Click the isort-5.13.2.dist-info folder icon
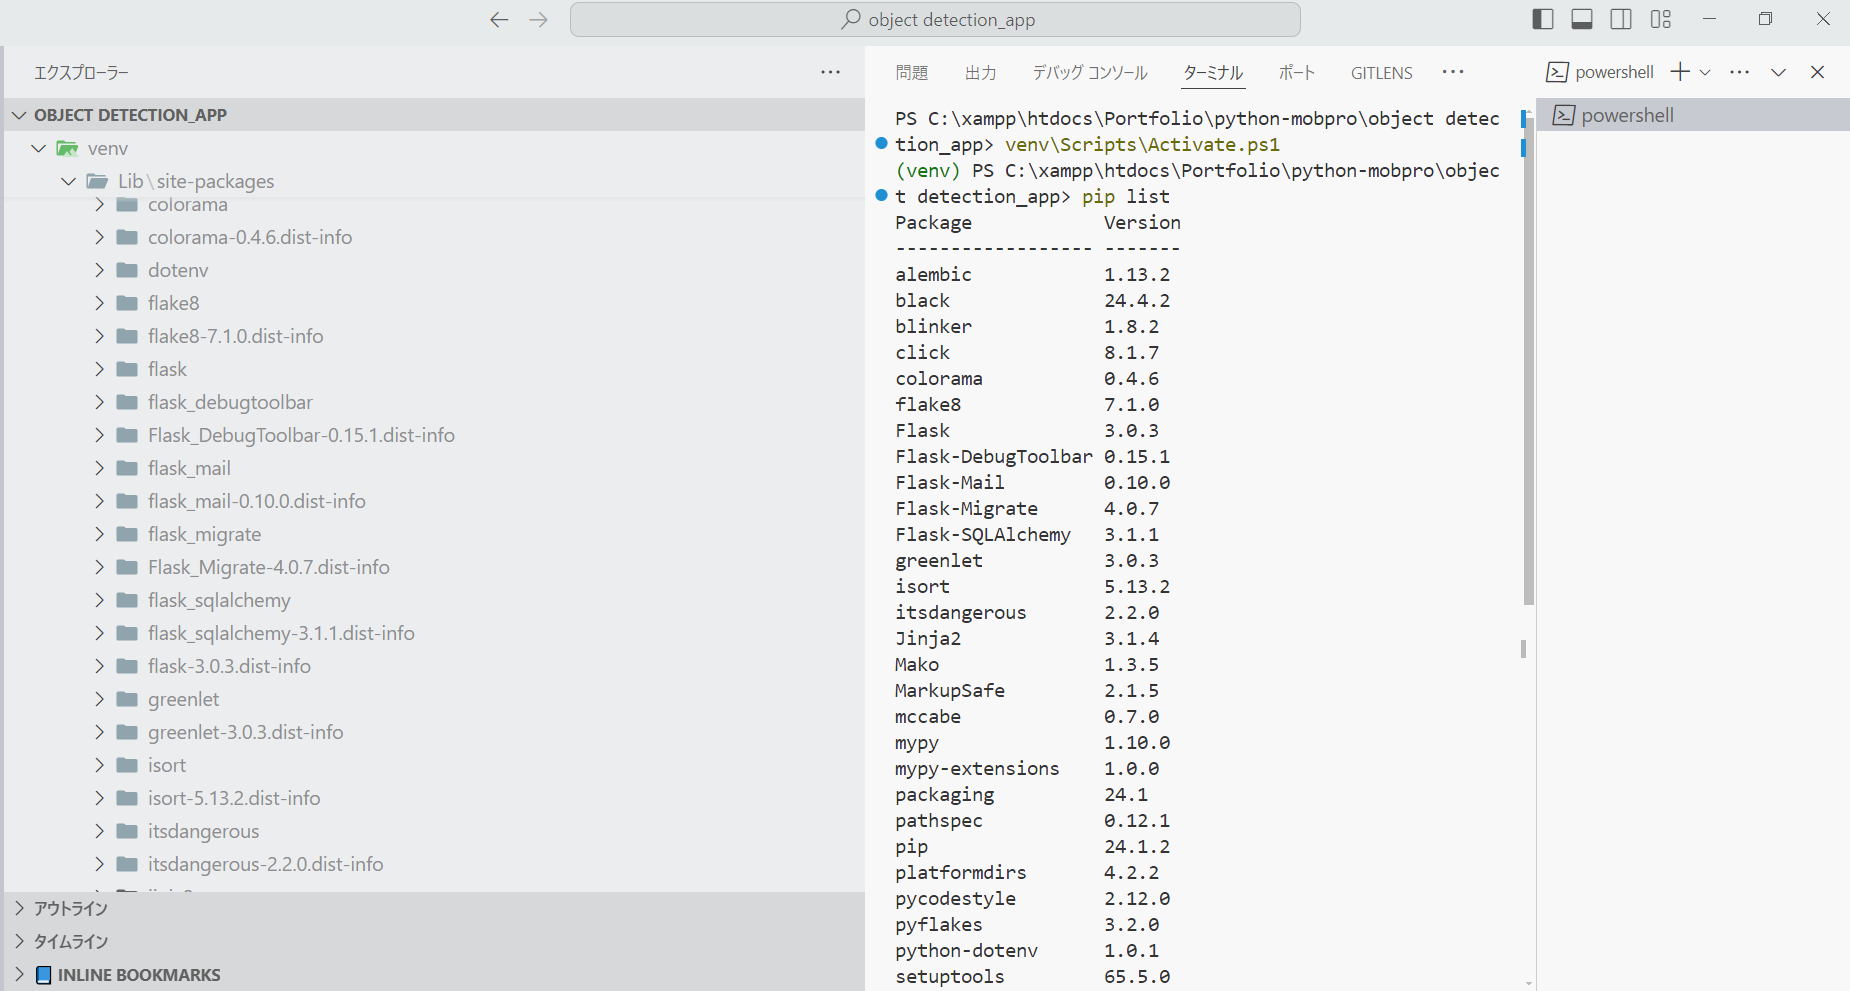Screen dimensions: 1850x991 pos(127,798)
